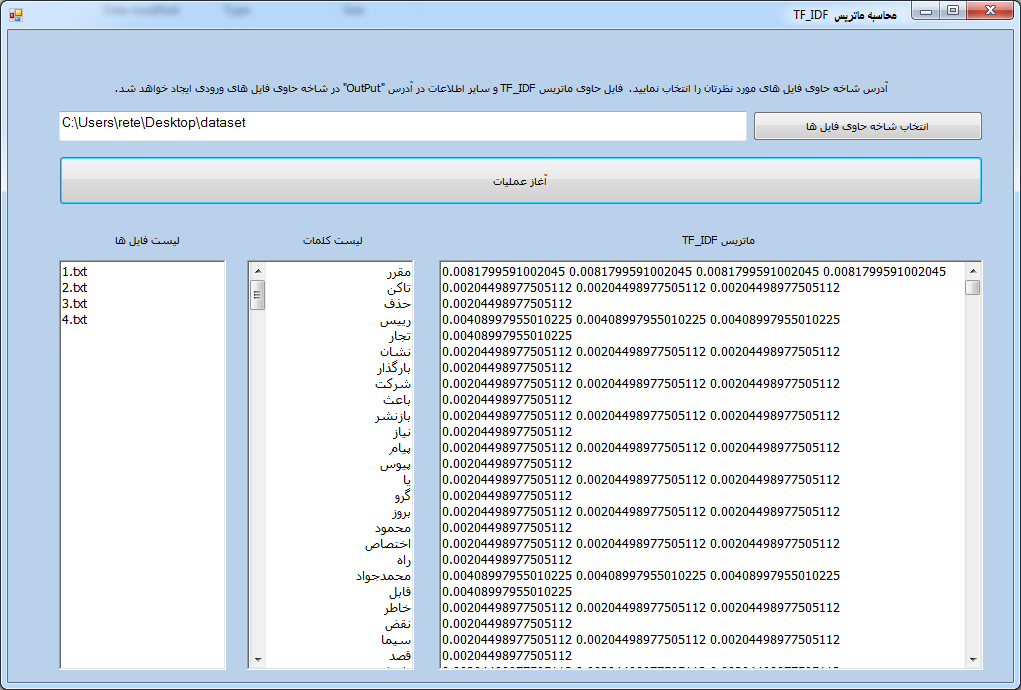Maximize the TF_IDF window
The width and height of the screenshot is (1021, 690).
954,11
